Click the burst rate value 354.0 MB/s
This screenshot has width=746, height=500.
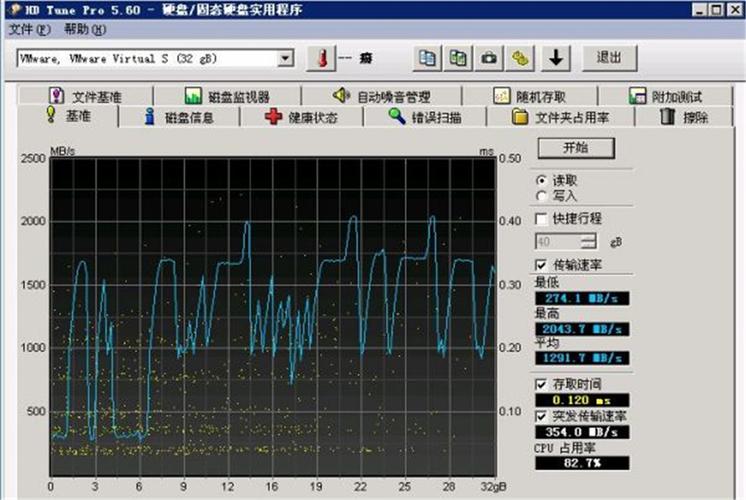coord(582,432)
